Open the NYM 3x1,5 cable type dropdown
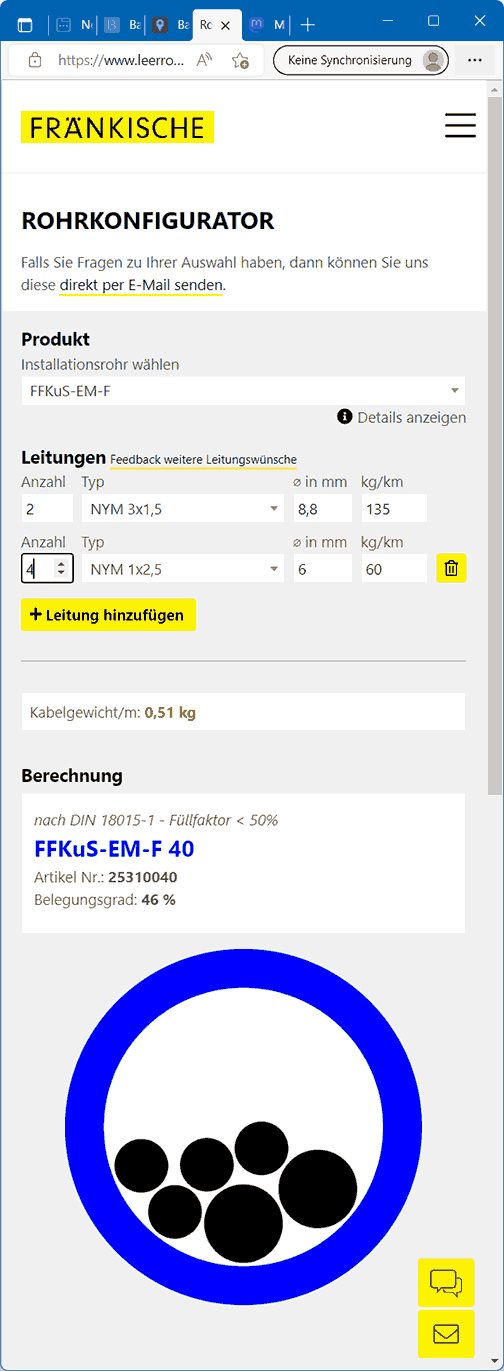 coord(183,508)
